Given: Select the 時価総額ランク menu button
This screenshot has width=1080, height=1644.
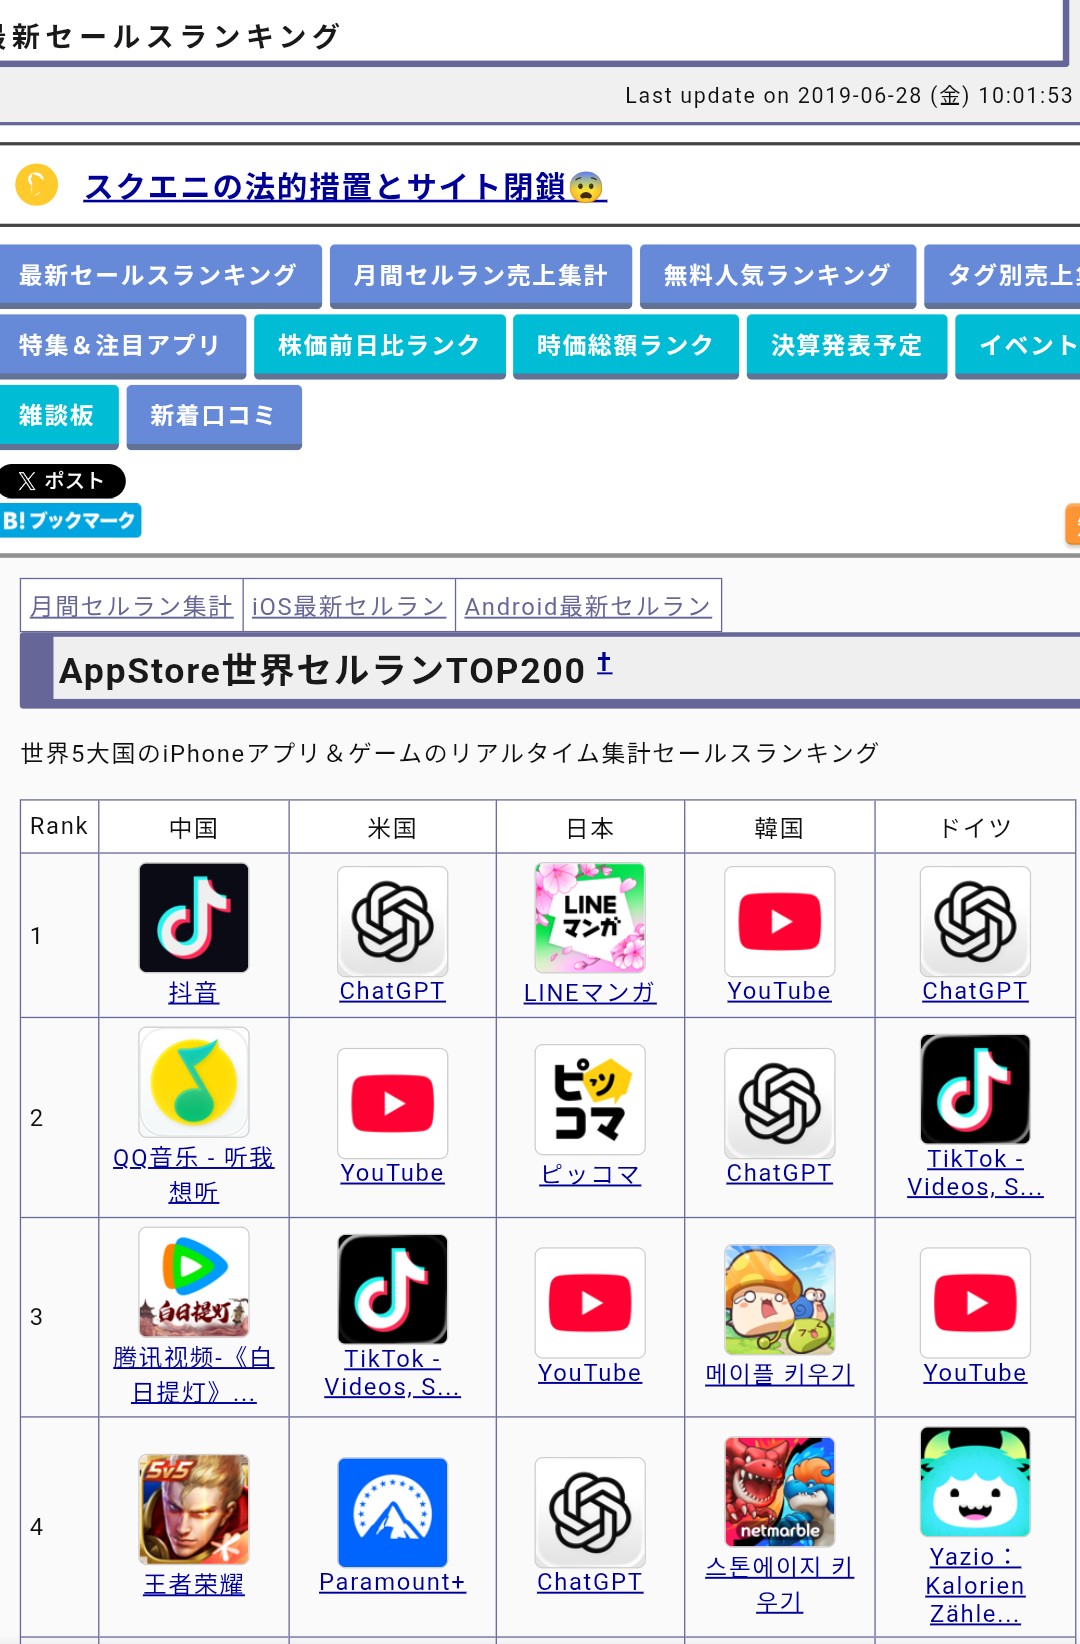Looking at the screenshot, I should 625,345.
